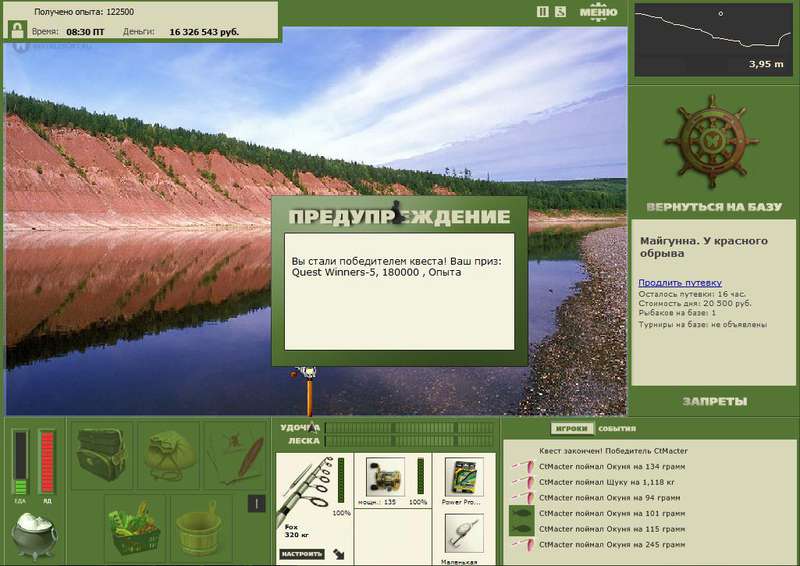Click the ship wheel icon

coord(711,141)
